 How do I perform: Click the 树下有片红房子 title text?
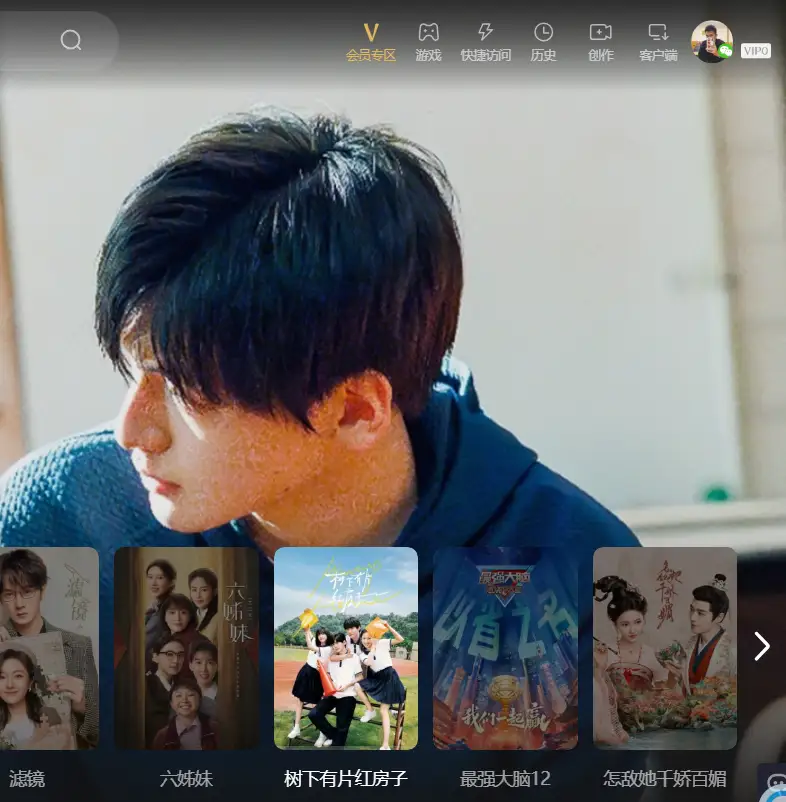click(x=346, y=779)
